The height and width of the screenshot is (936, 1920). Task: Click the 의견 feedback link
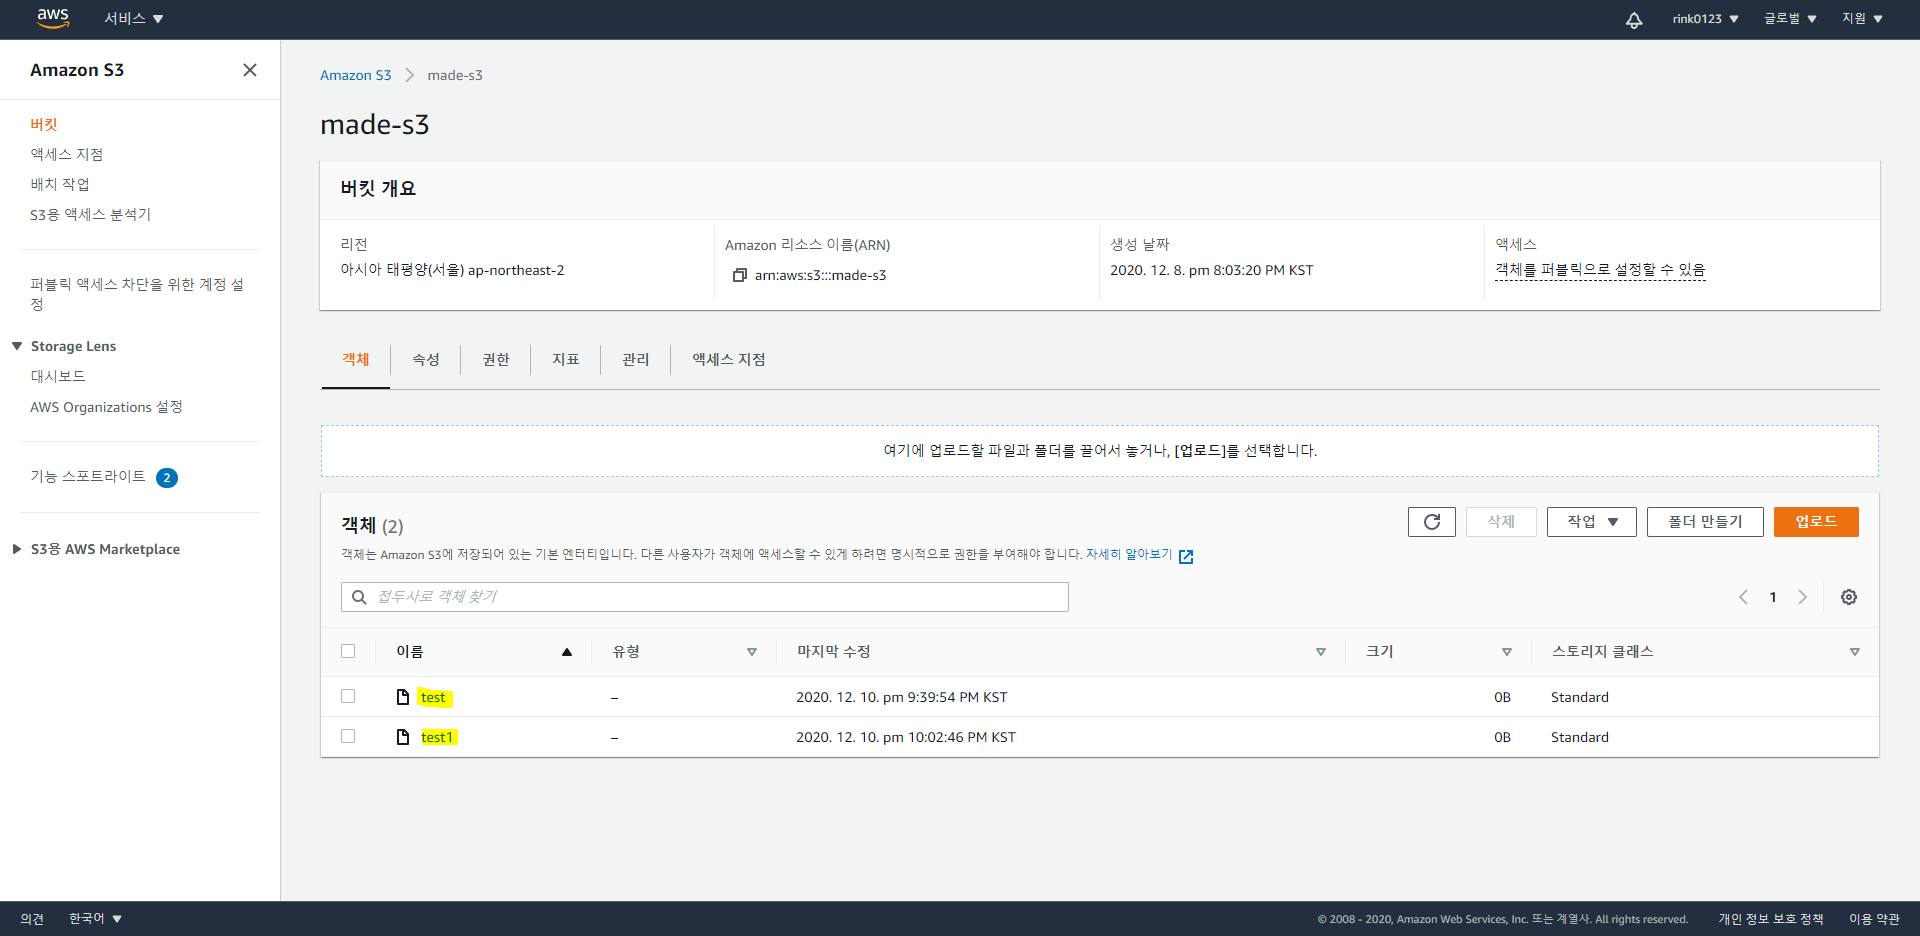pyautogui.click(x=32, y=918)
